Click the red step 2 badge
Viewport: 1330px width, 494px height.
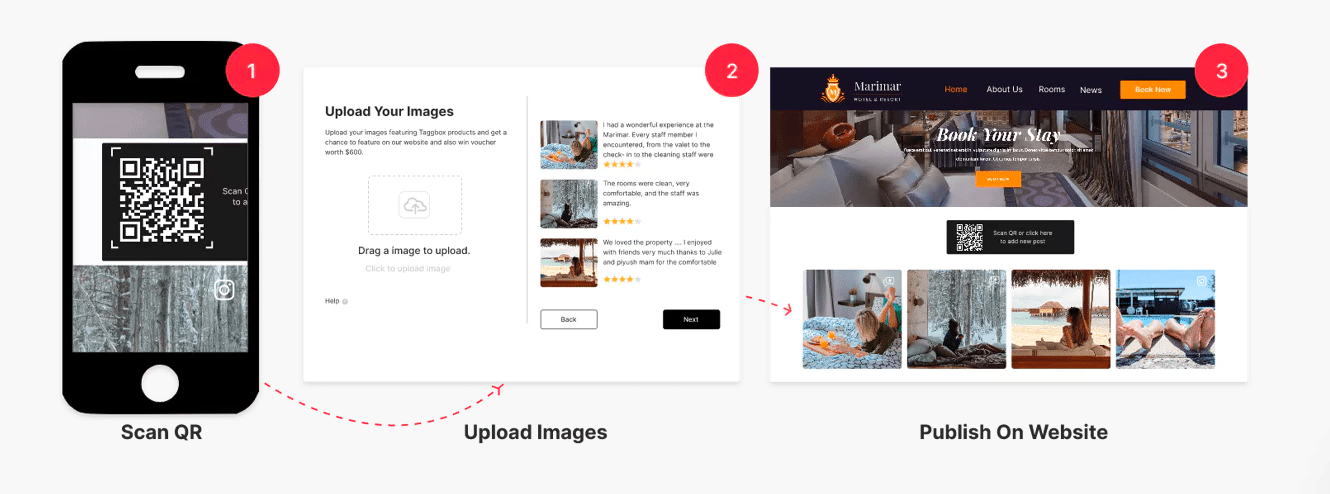tap(732, 70)
